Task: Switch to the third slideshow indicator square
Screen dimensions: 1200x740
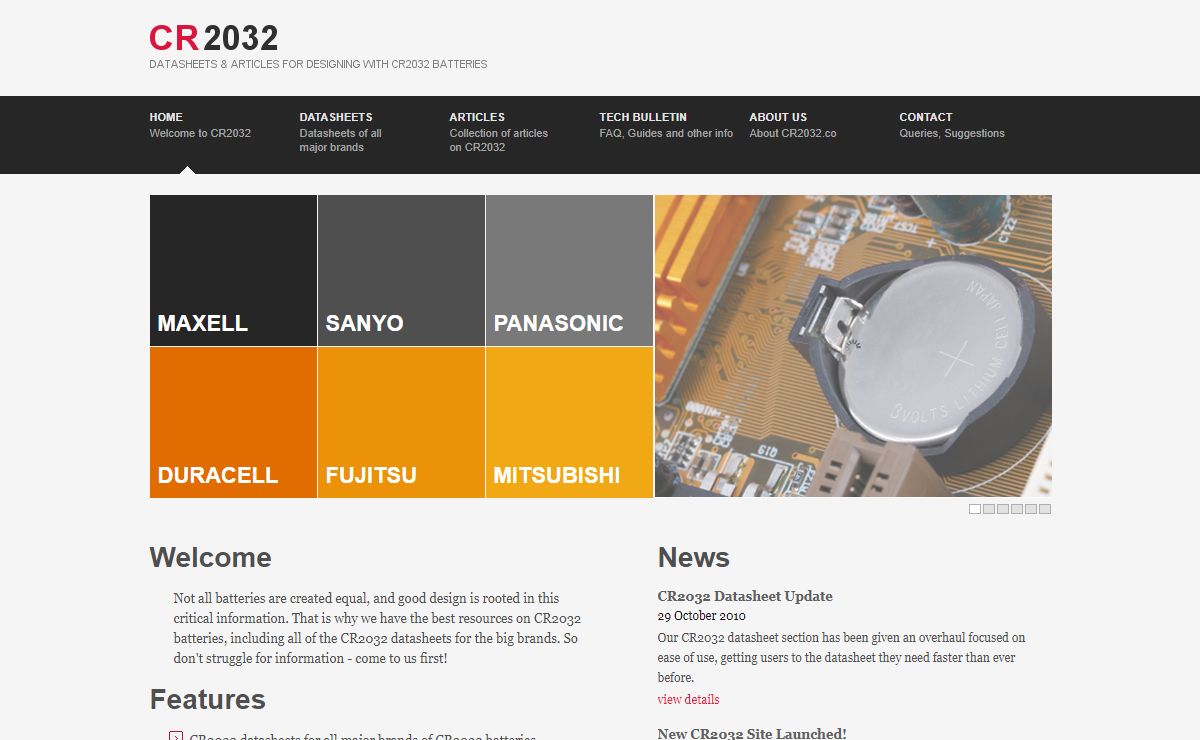Action: pos(1003,509)
